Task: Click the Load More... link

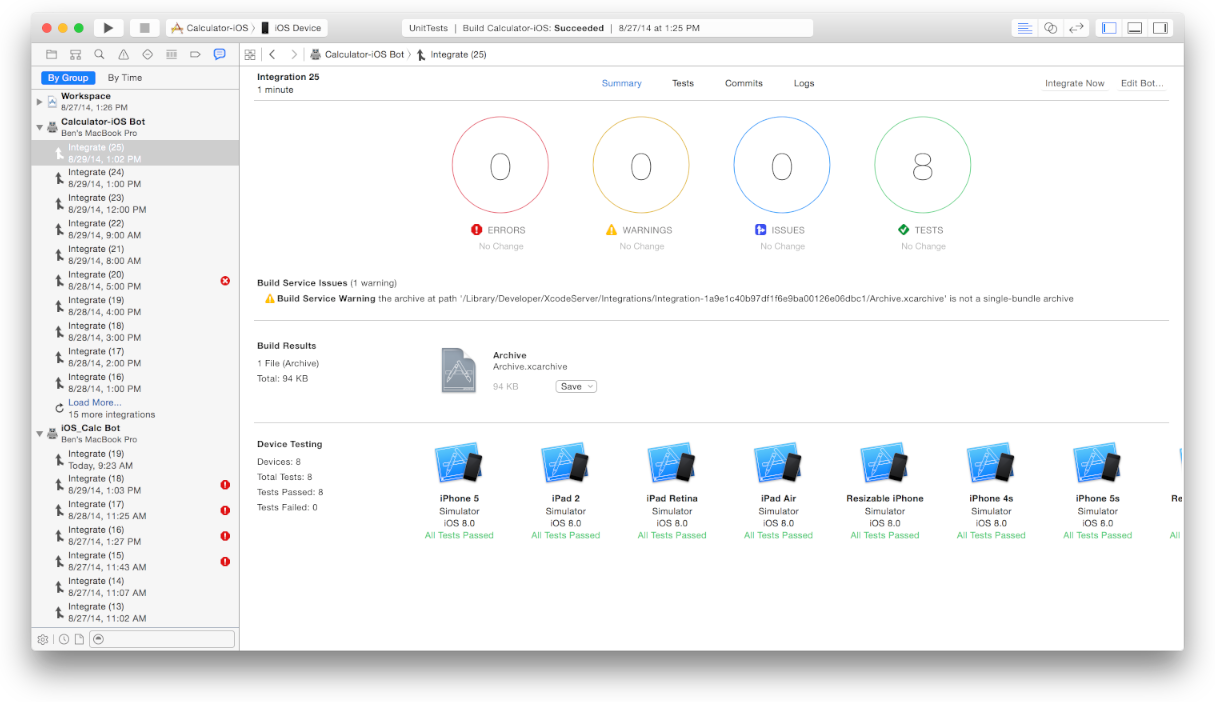Action: click(x=94, y=402)
